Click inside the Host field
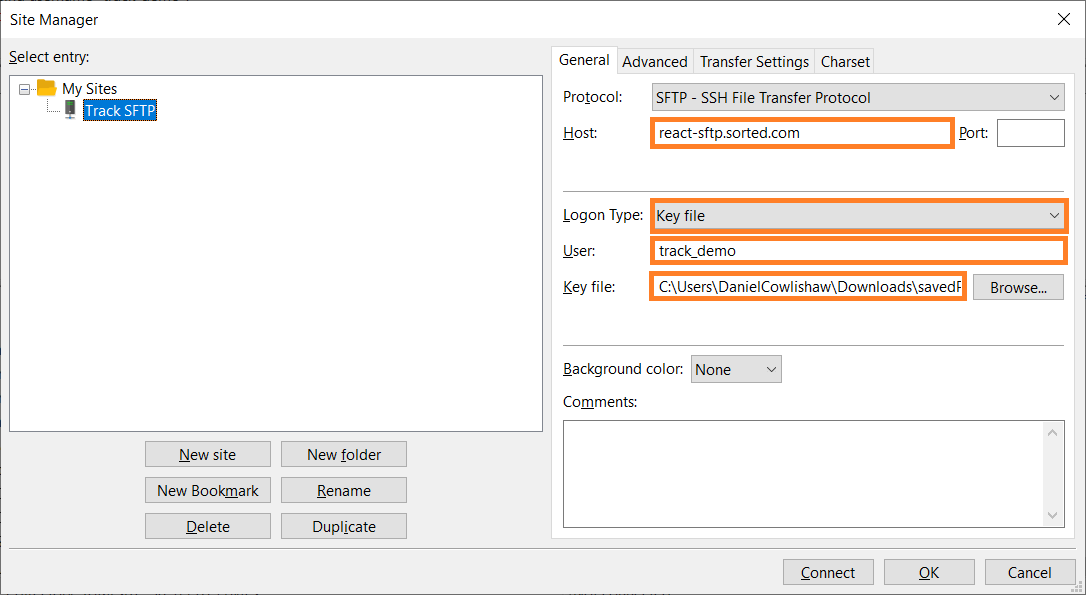1086x595 pixels. click(x=800, y=132)
